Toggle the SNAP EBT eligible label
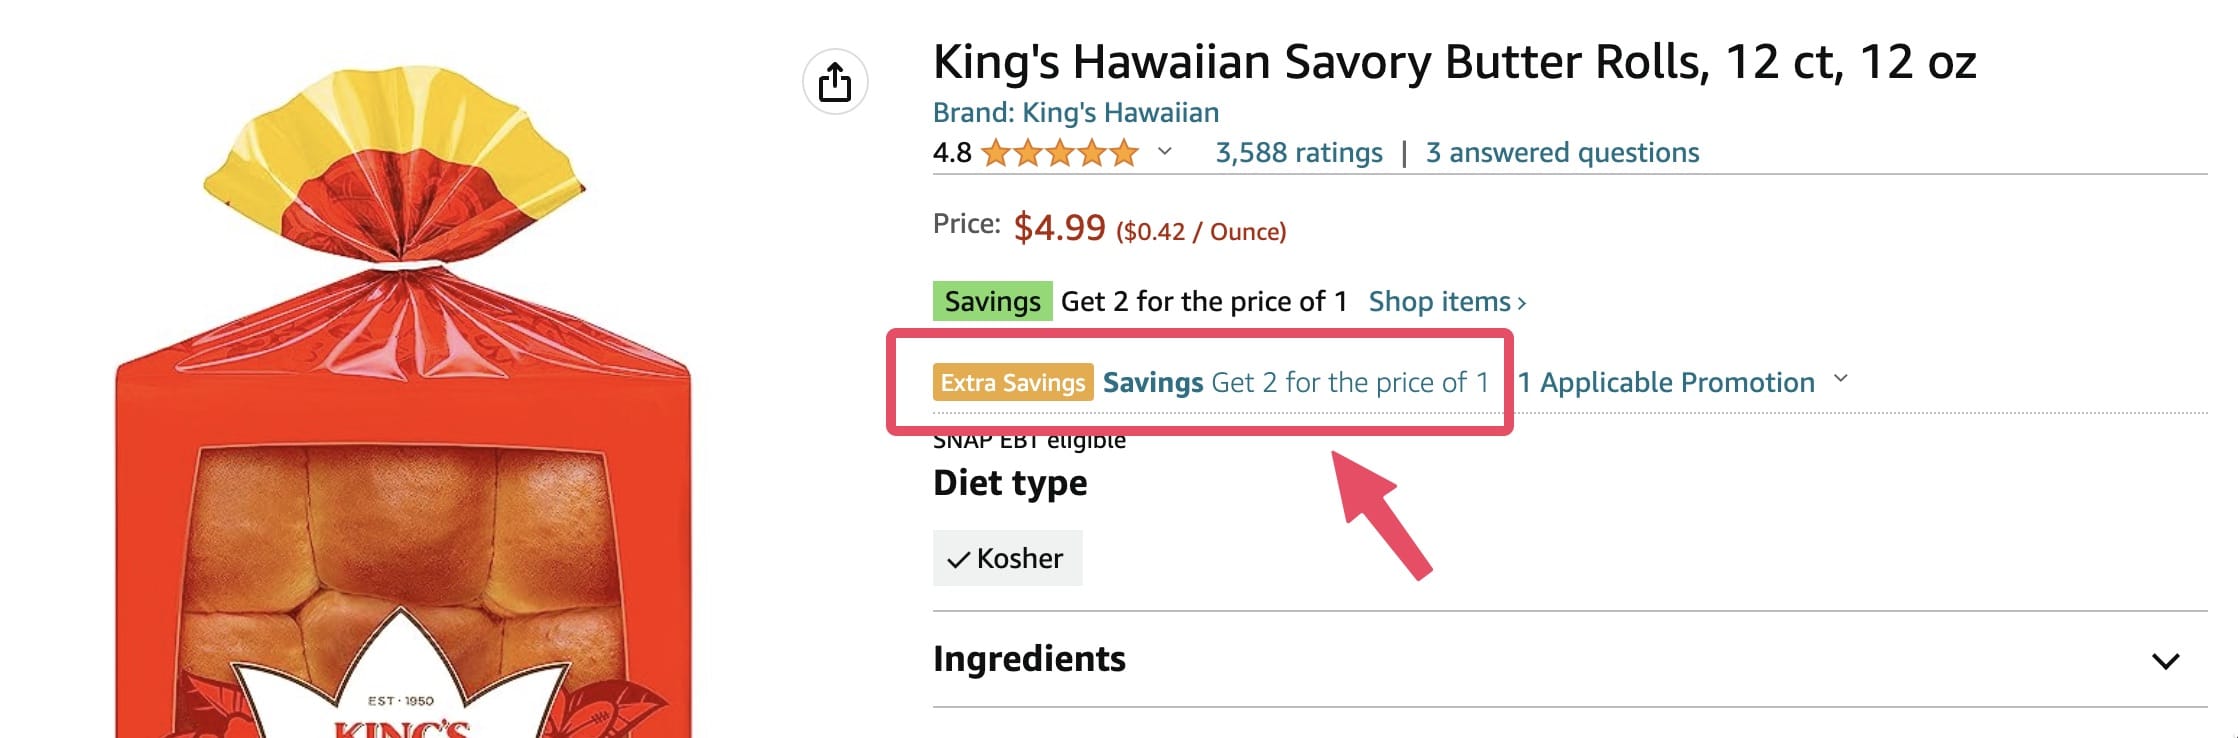Screen dimensions: 2238x738 [x=1029, y=438]
